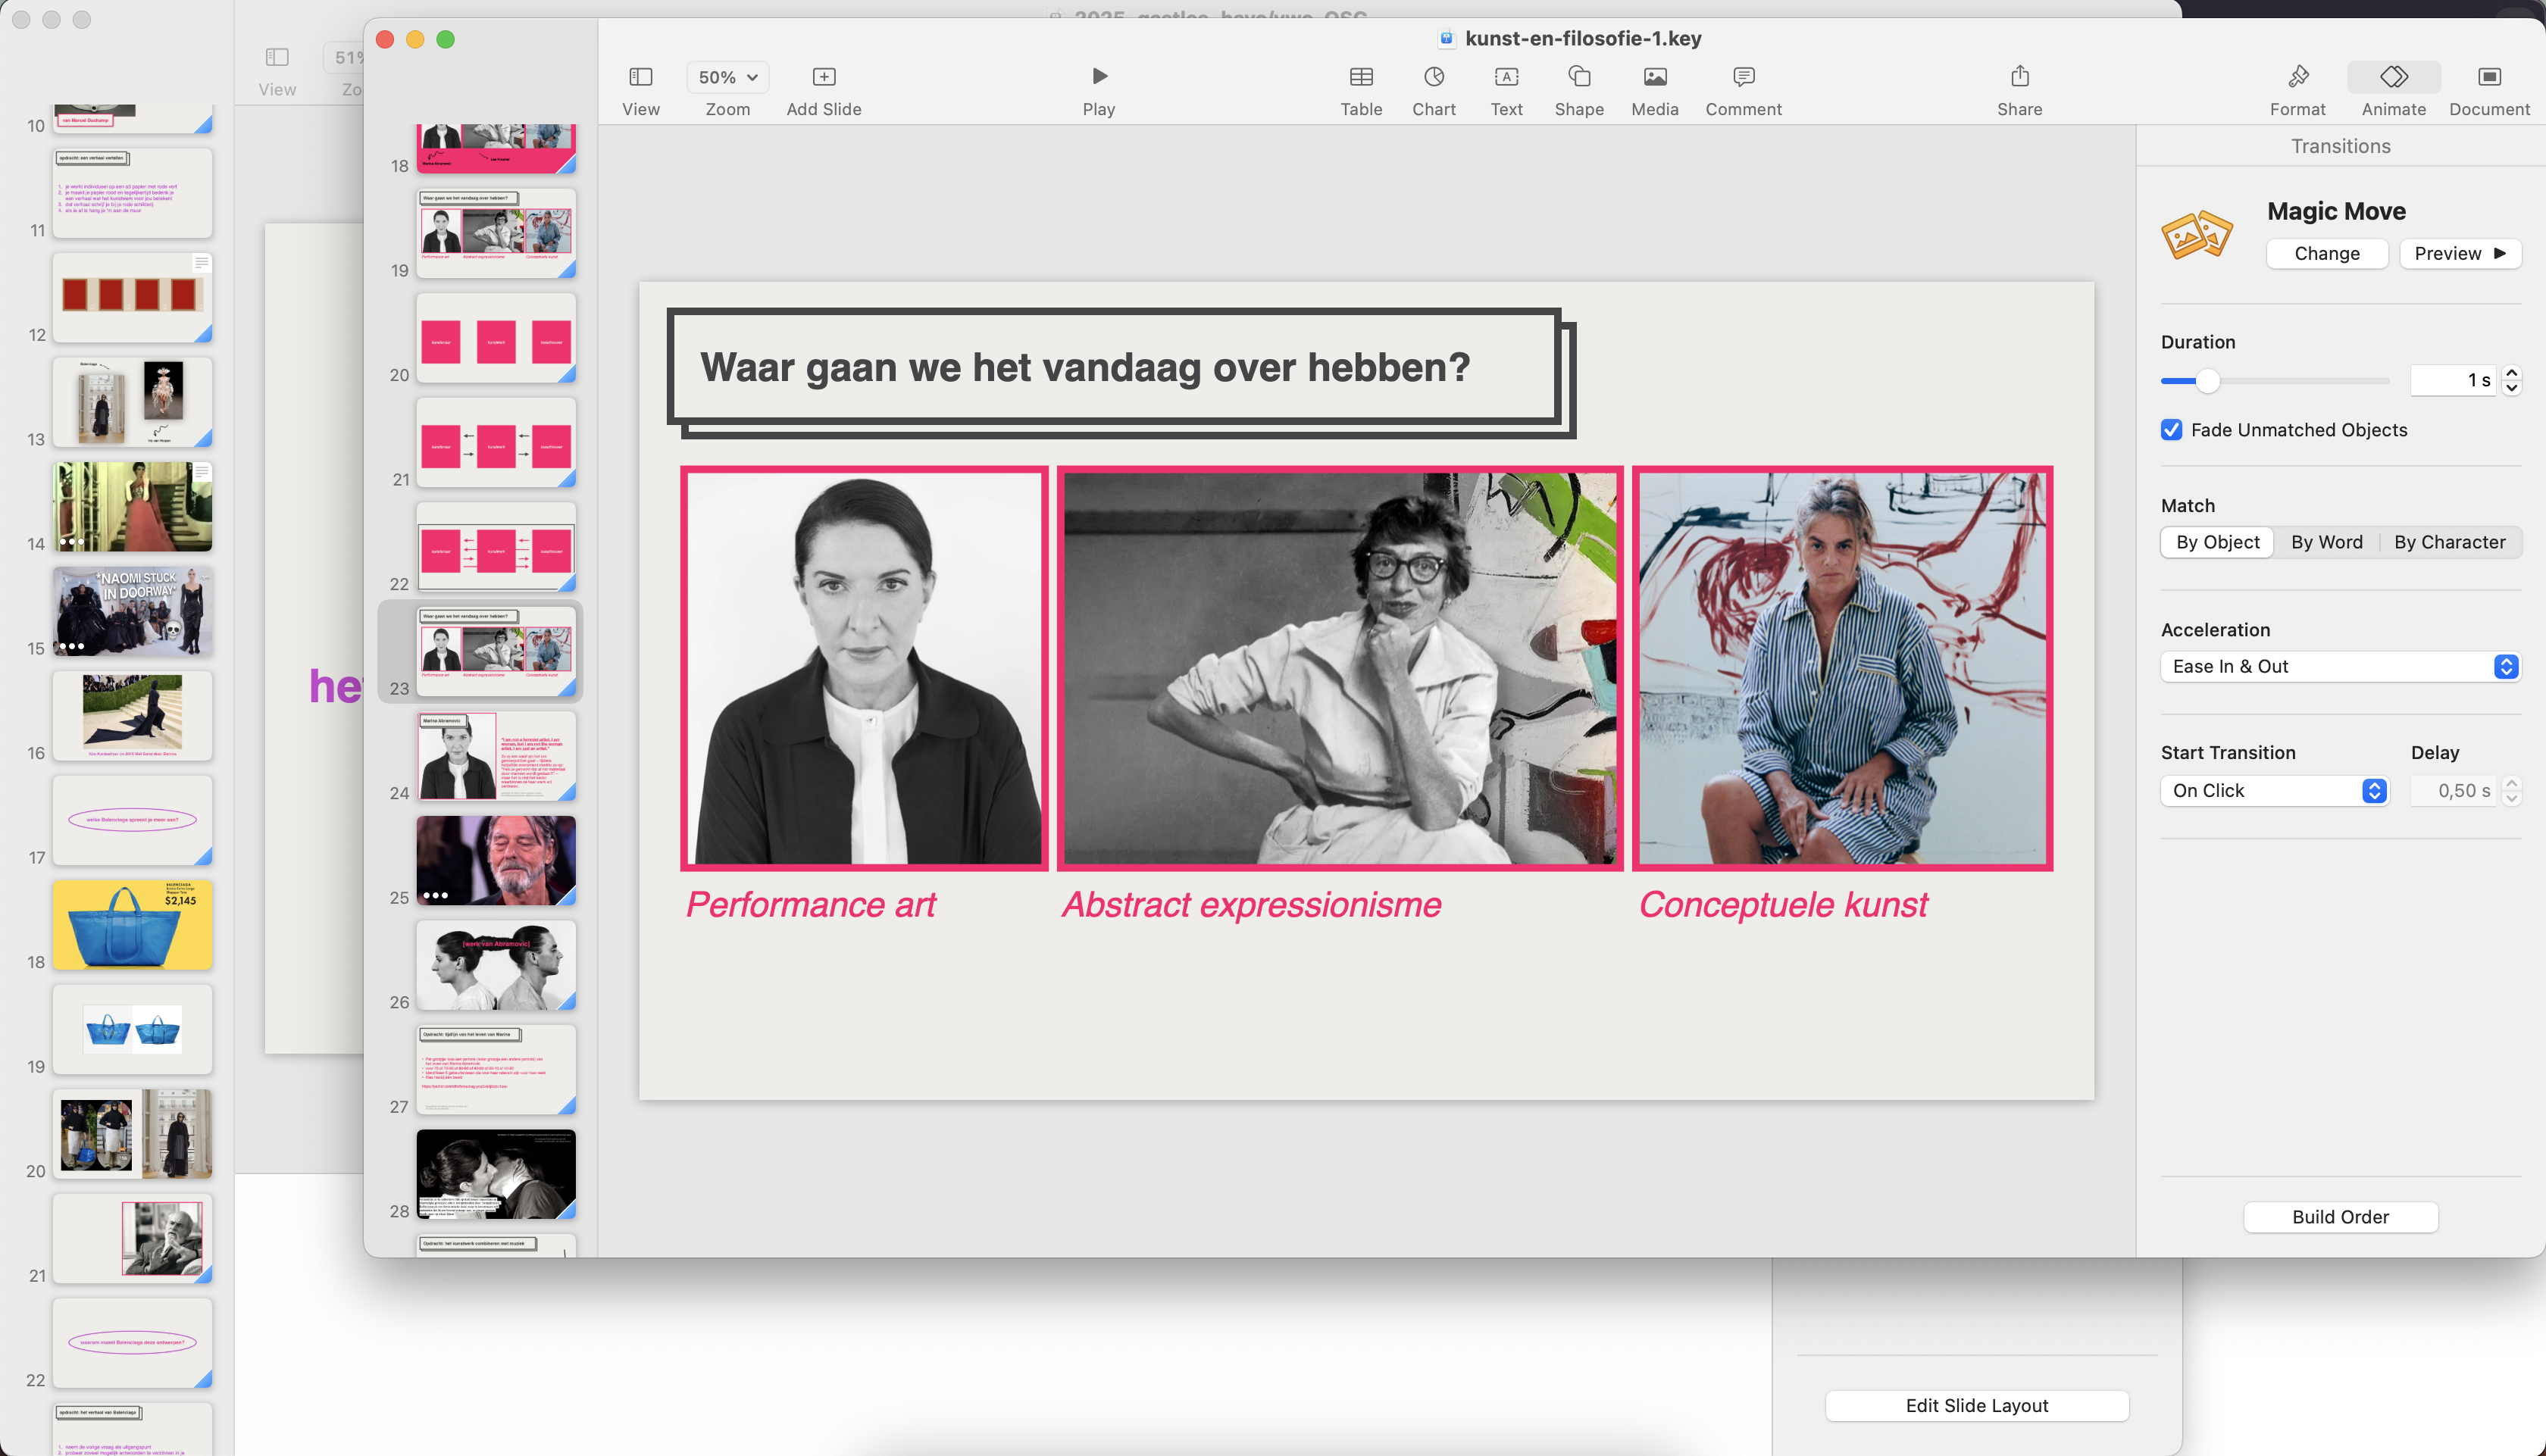The height and width of the screenshot is (1456, 2546).
Task: Select the woman in striped shirt photo
Action: (1842, 668)
